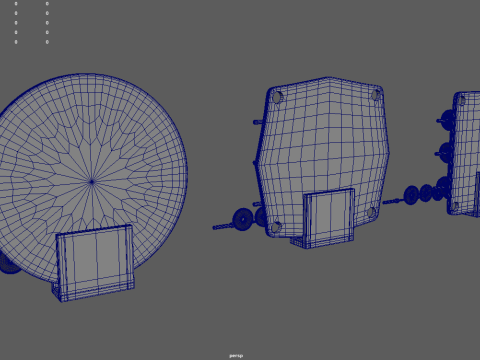This screenshot has height=360, width=480.
Task: Click the persp camera label
Action: coord(236,356)
